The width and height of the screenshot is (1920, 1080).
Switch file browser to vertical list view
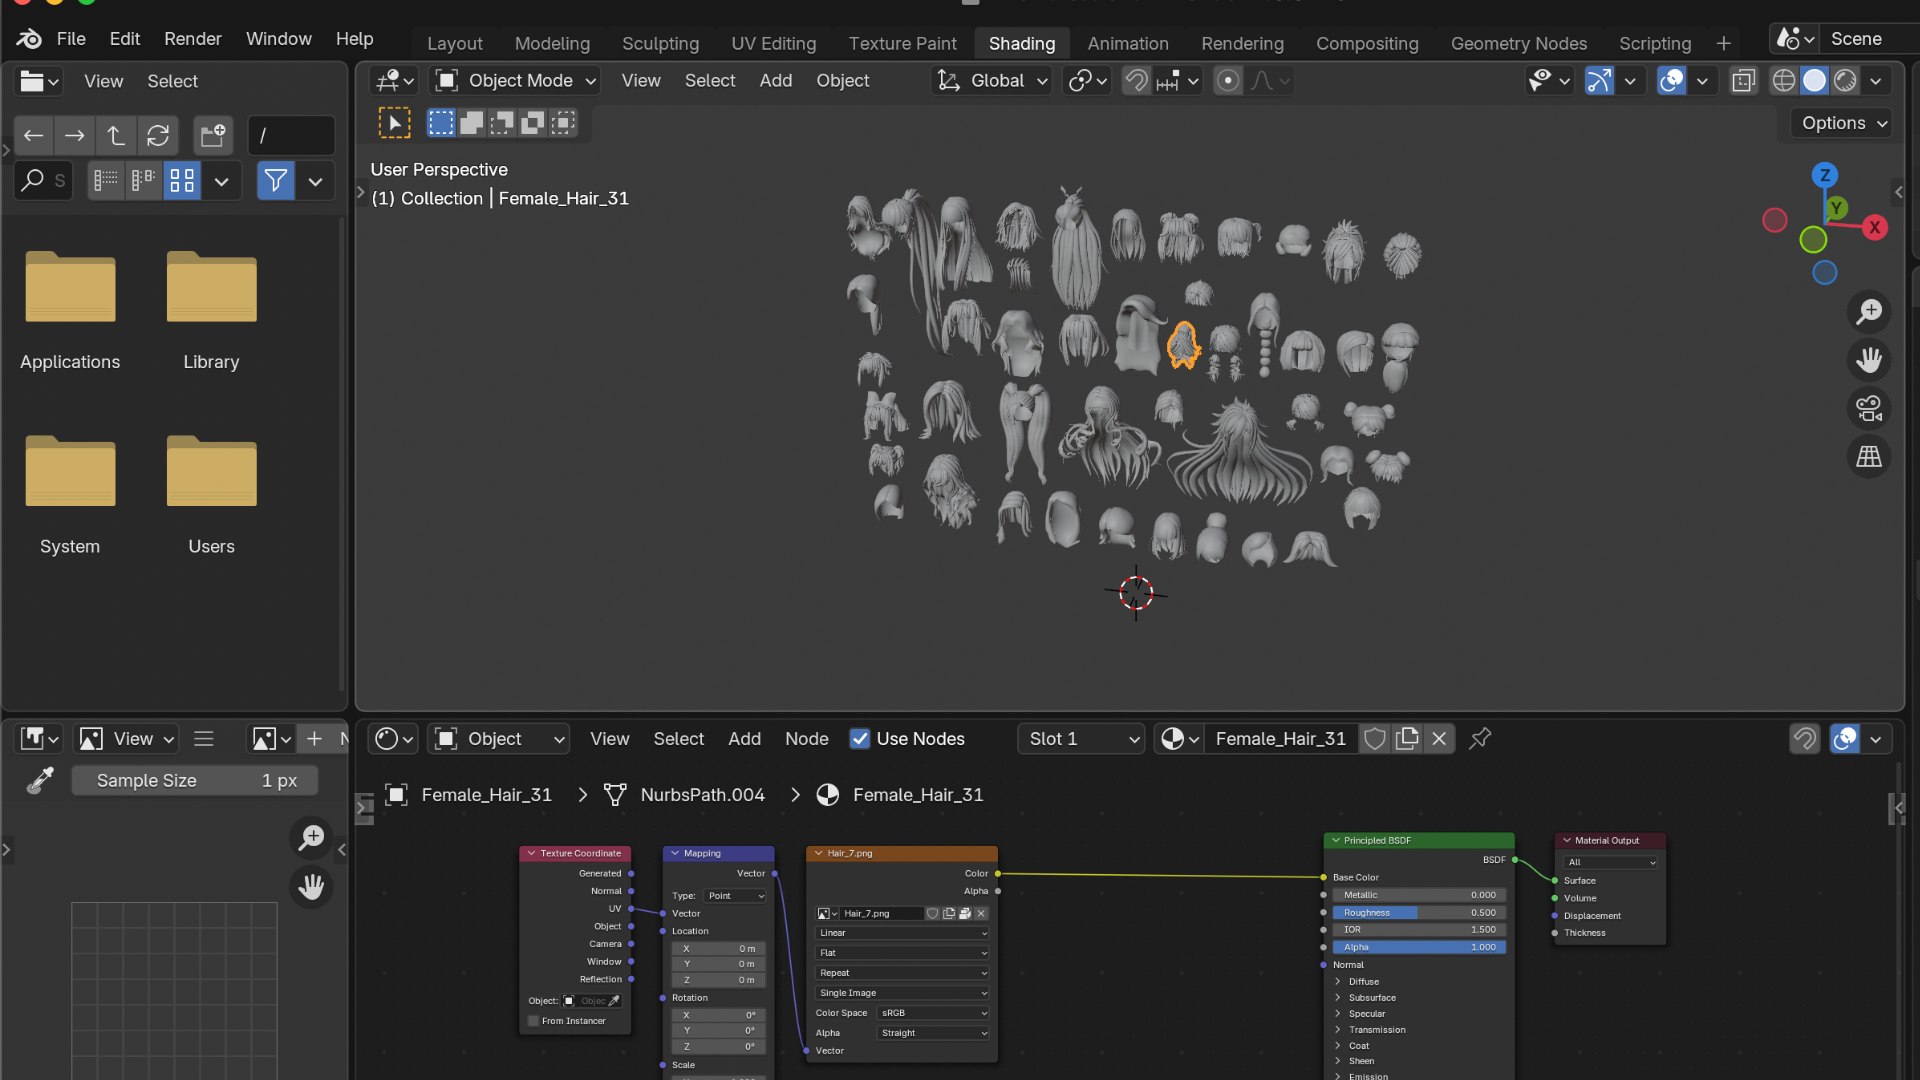(105, 181)
